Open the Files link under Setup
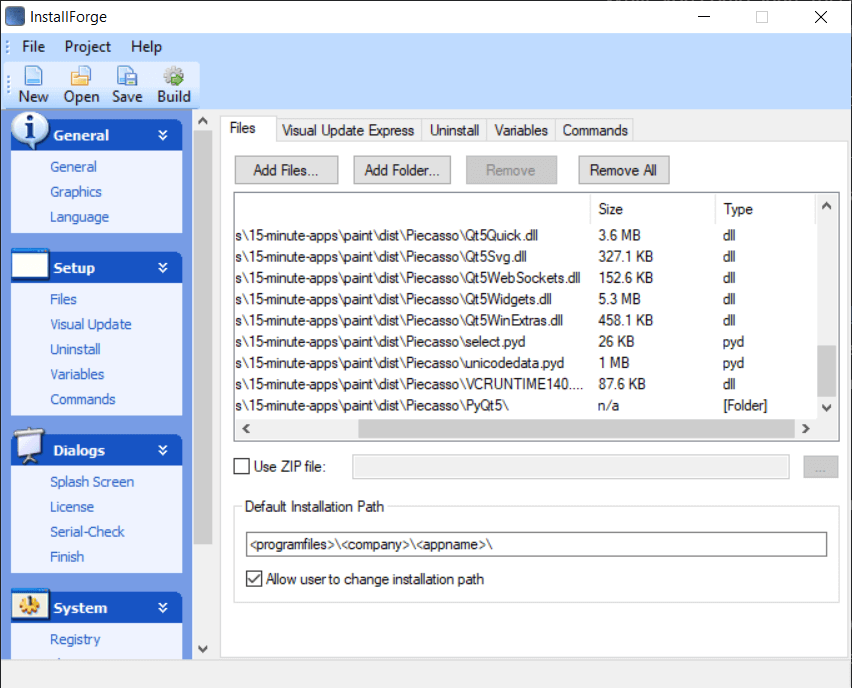 coord(63,299)
